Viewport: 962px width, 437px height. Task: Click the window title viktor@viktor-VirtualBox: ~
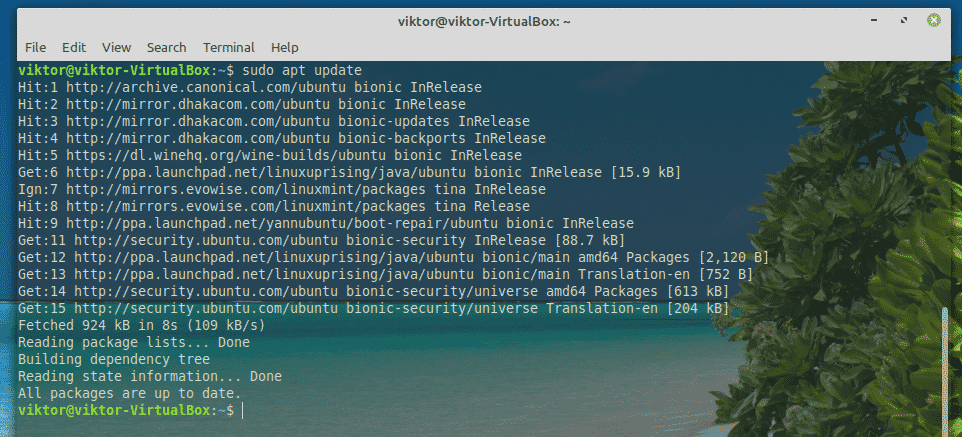pos(484,21)
